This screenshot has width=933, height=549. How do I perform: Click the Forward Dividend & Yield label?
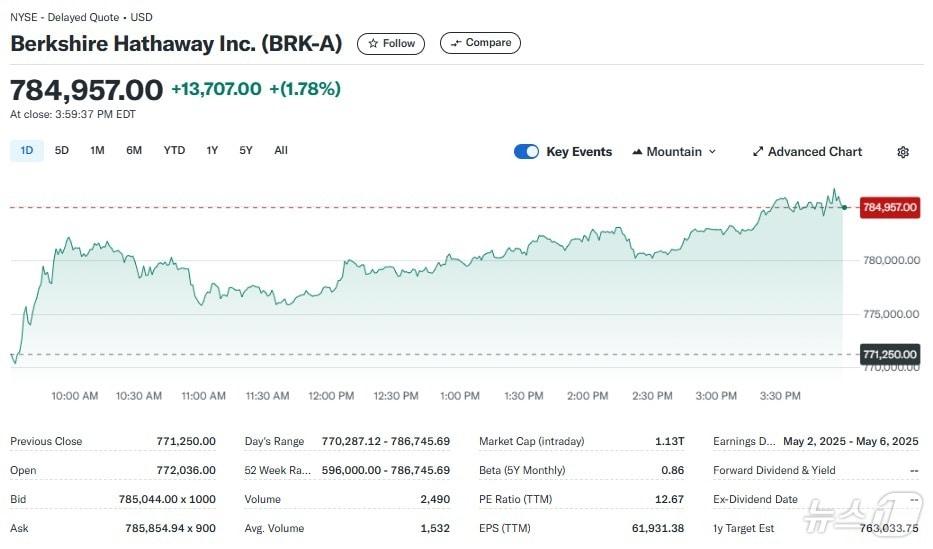[775, 470]
